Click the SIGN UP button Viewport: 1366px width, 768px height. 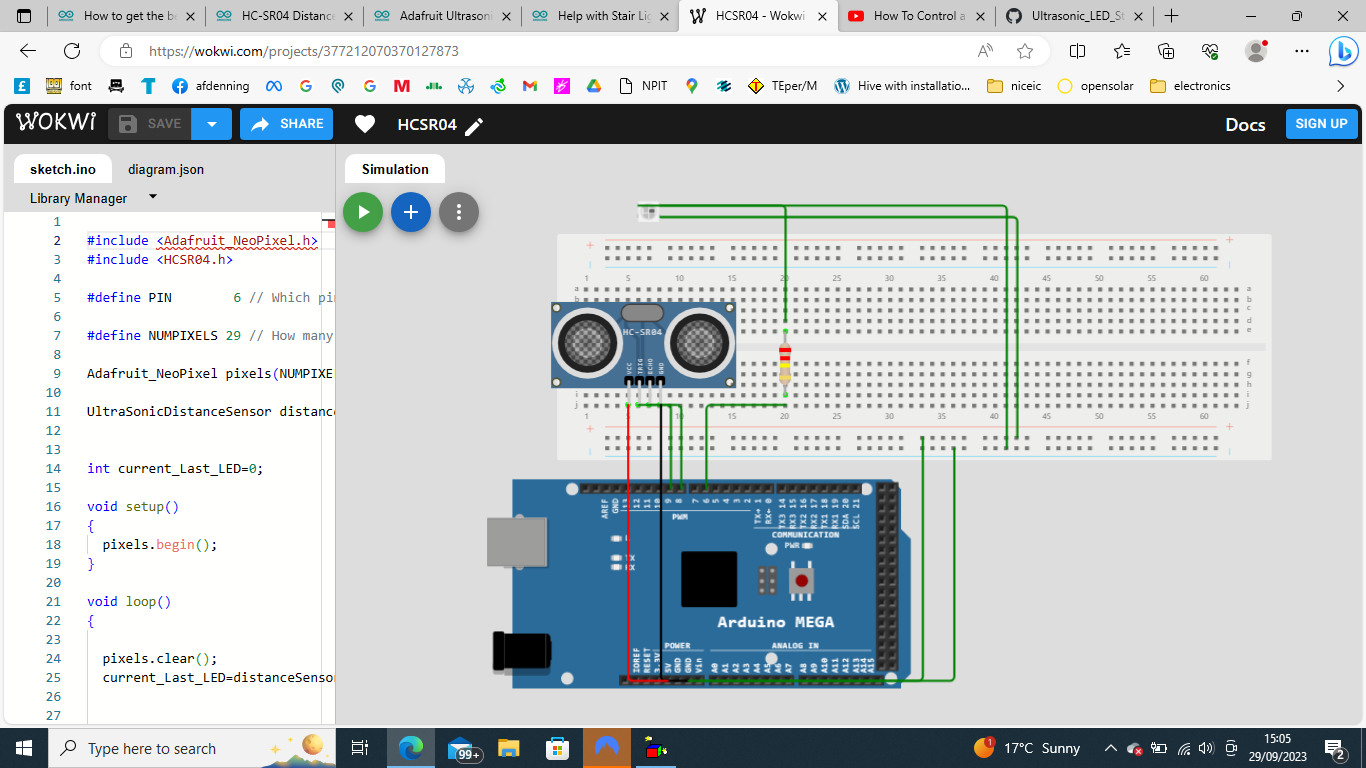pos(1321,124)
